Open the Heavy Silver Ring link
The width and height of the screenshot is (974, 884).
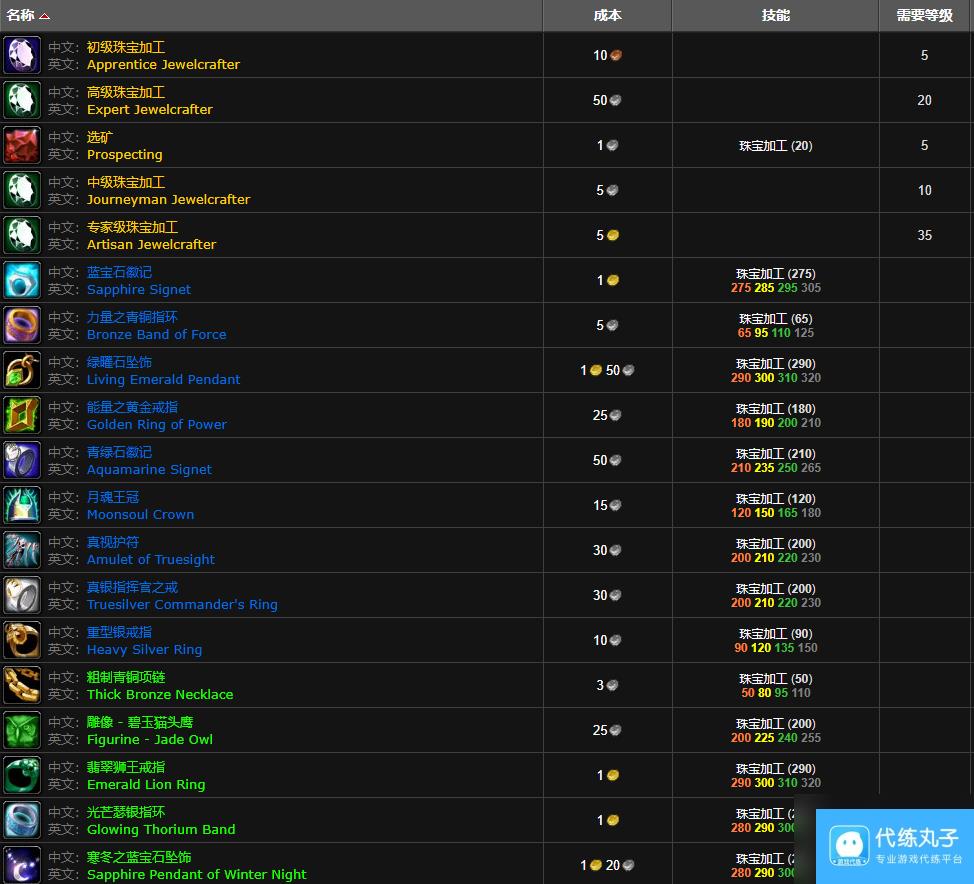(144, 650)
